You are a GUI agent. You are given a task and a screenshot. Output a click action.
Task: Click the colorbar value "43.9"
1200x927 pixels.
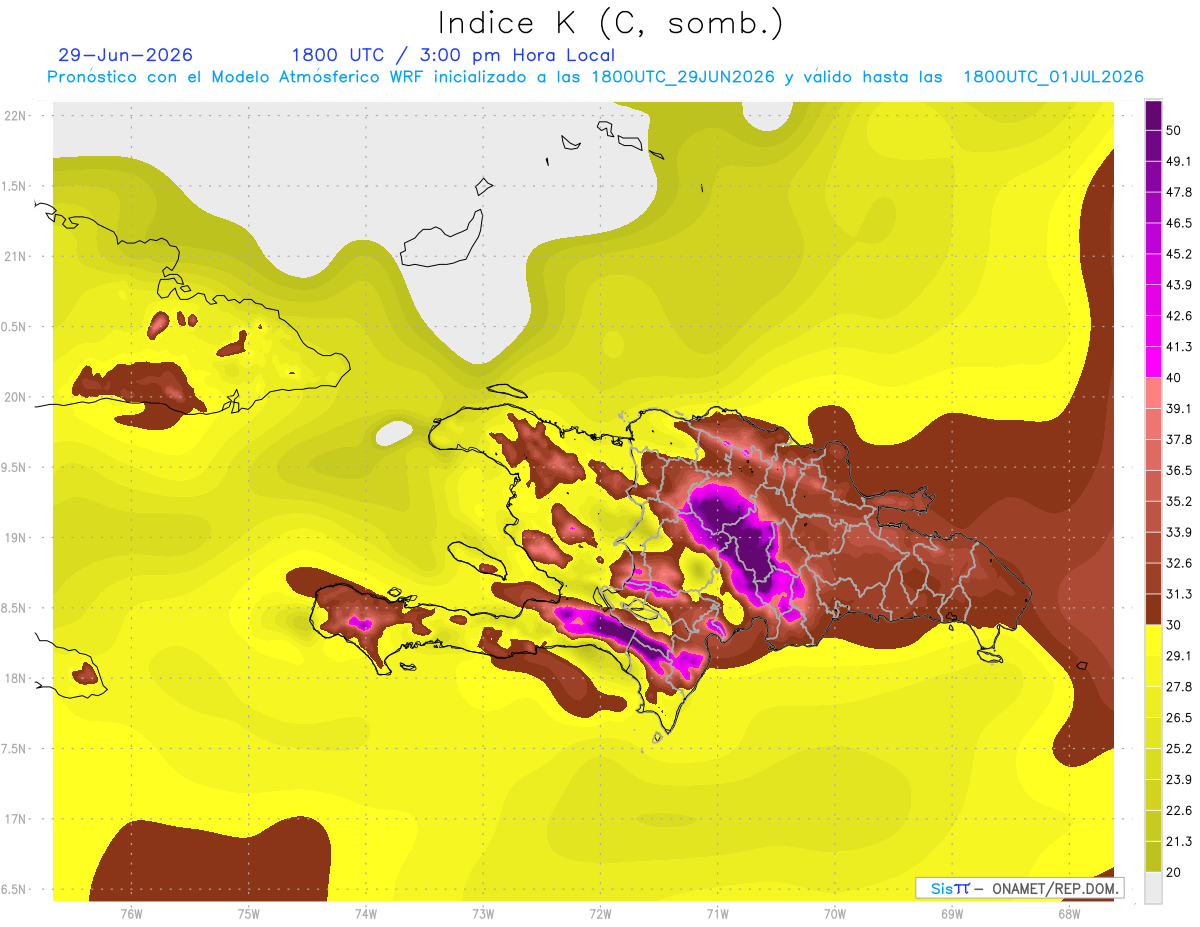tap(1179, 286)
